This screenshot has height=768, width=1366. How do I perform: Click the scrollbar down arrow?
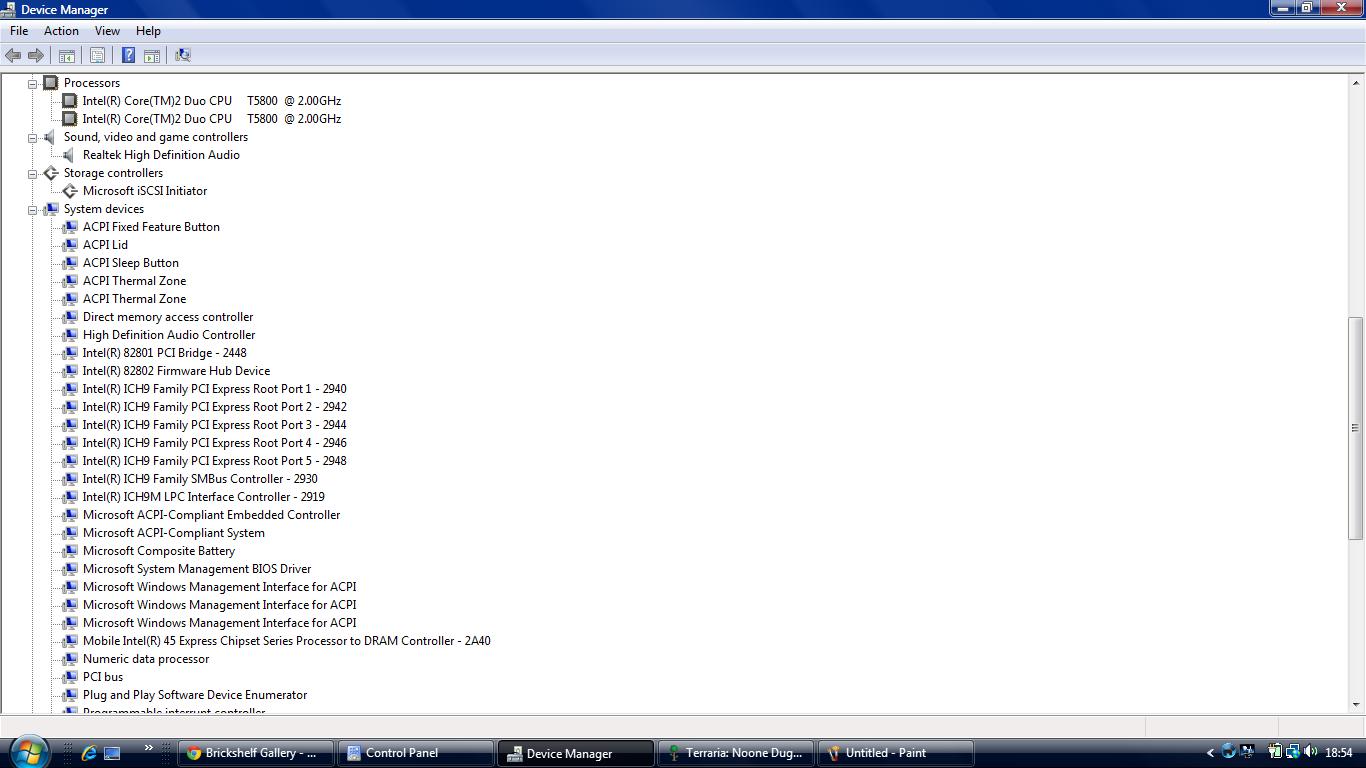click(x=1356, y=704)
